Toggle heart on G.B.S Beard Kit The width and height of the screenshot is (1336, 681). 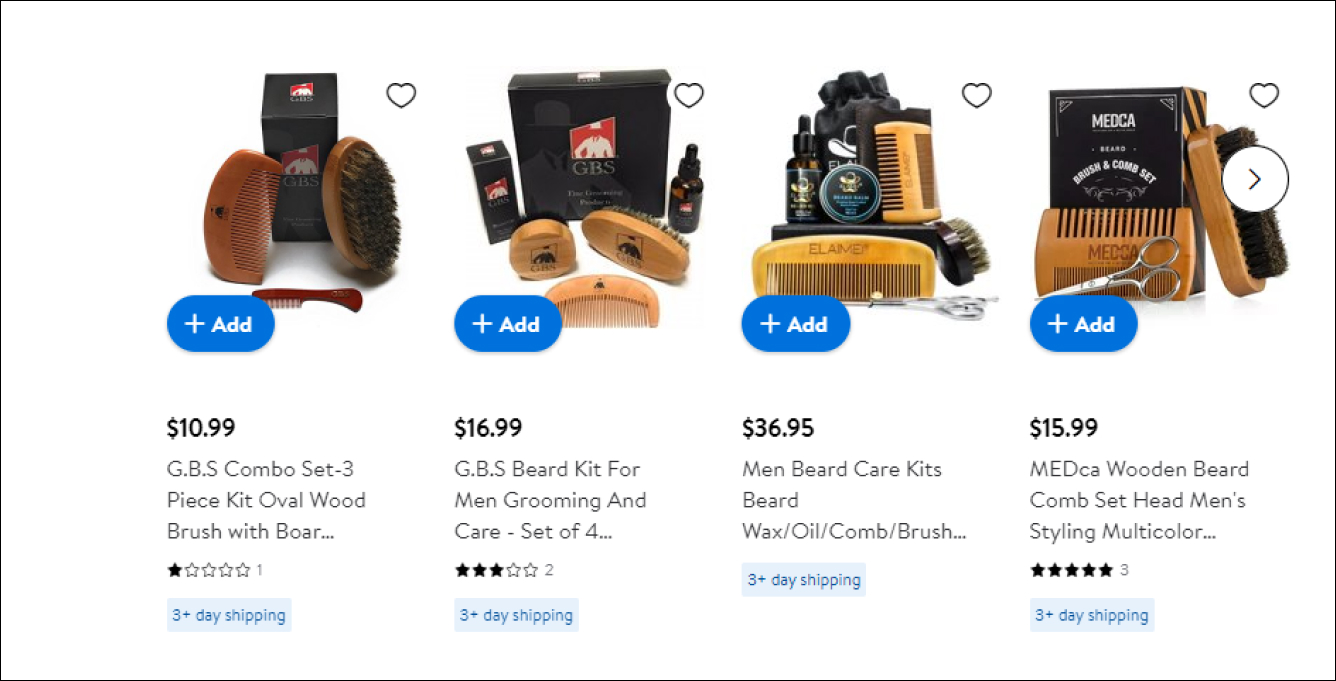click(689, 96)
